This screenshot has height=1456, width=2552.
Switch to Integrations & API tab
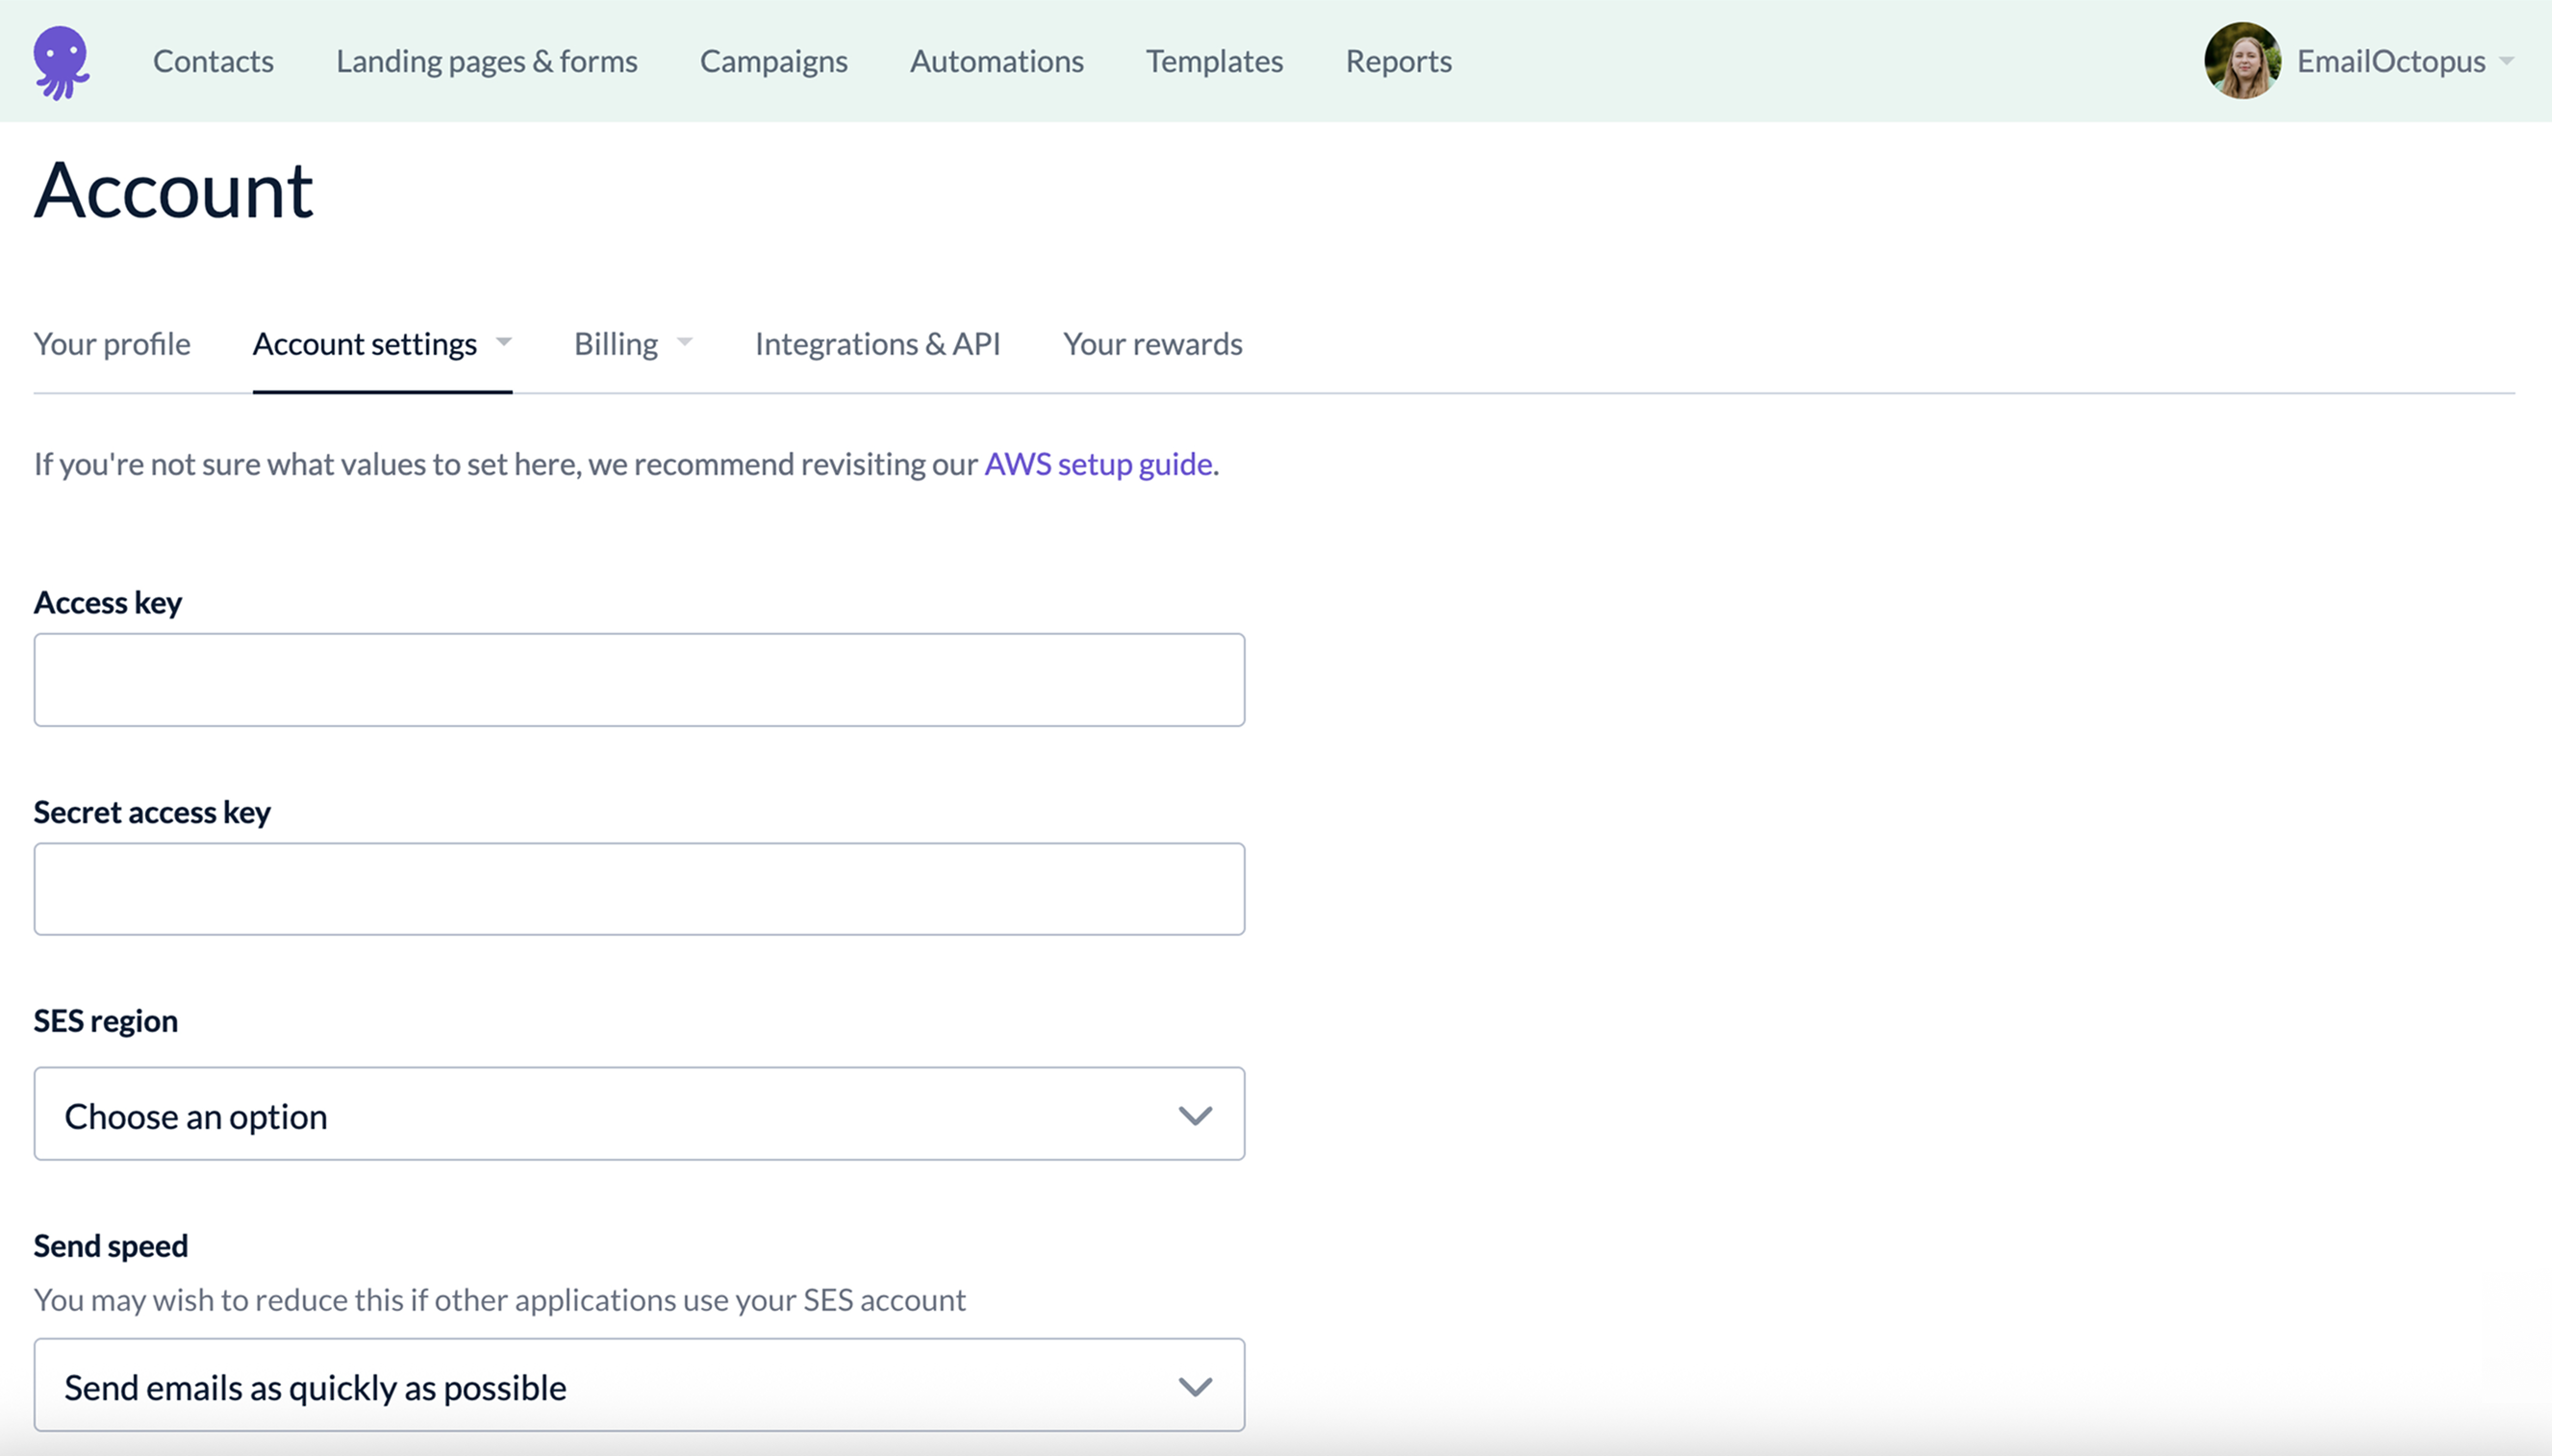[x=877, y=343]
